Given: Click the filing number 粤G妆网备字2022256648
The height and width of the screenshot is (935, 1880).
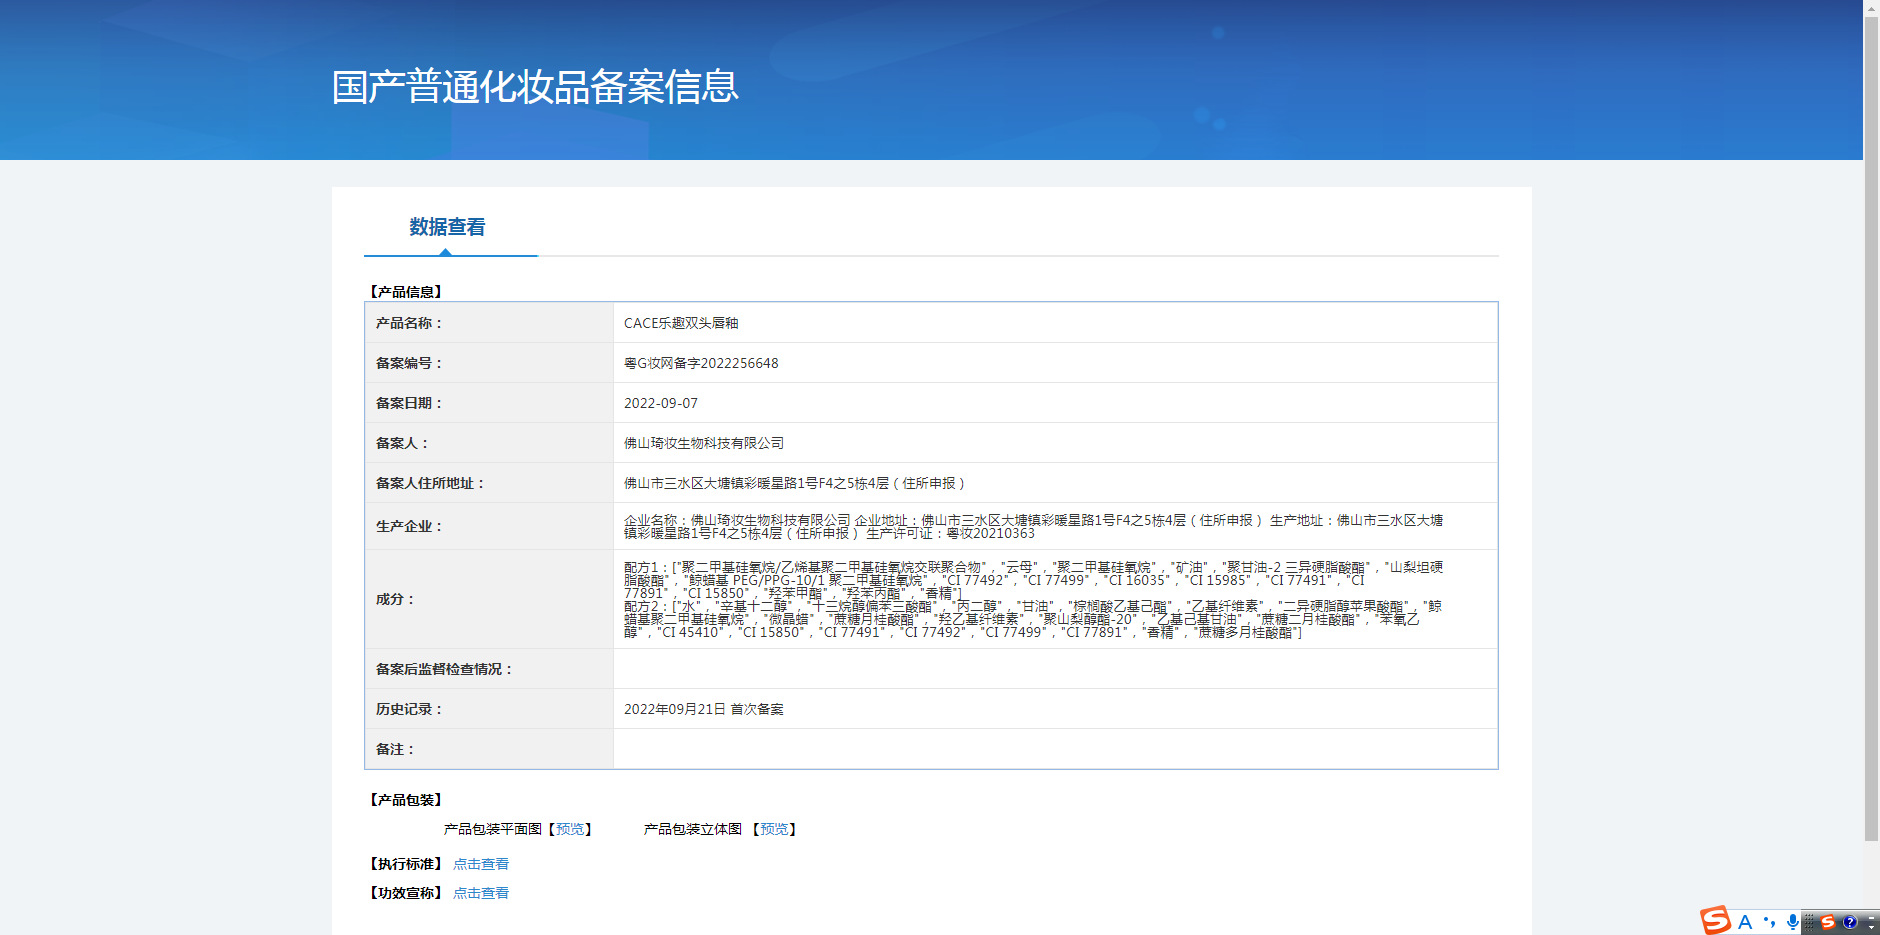Looking at the screenshot, I should click(701, 363).
